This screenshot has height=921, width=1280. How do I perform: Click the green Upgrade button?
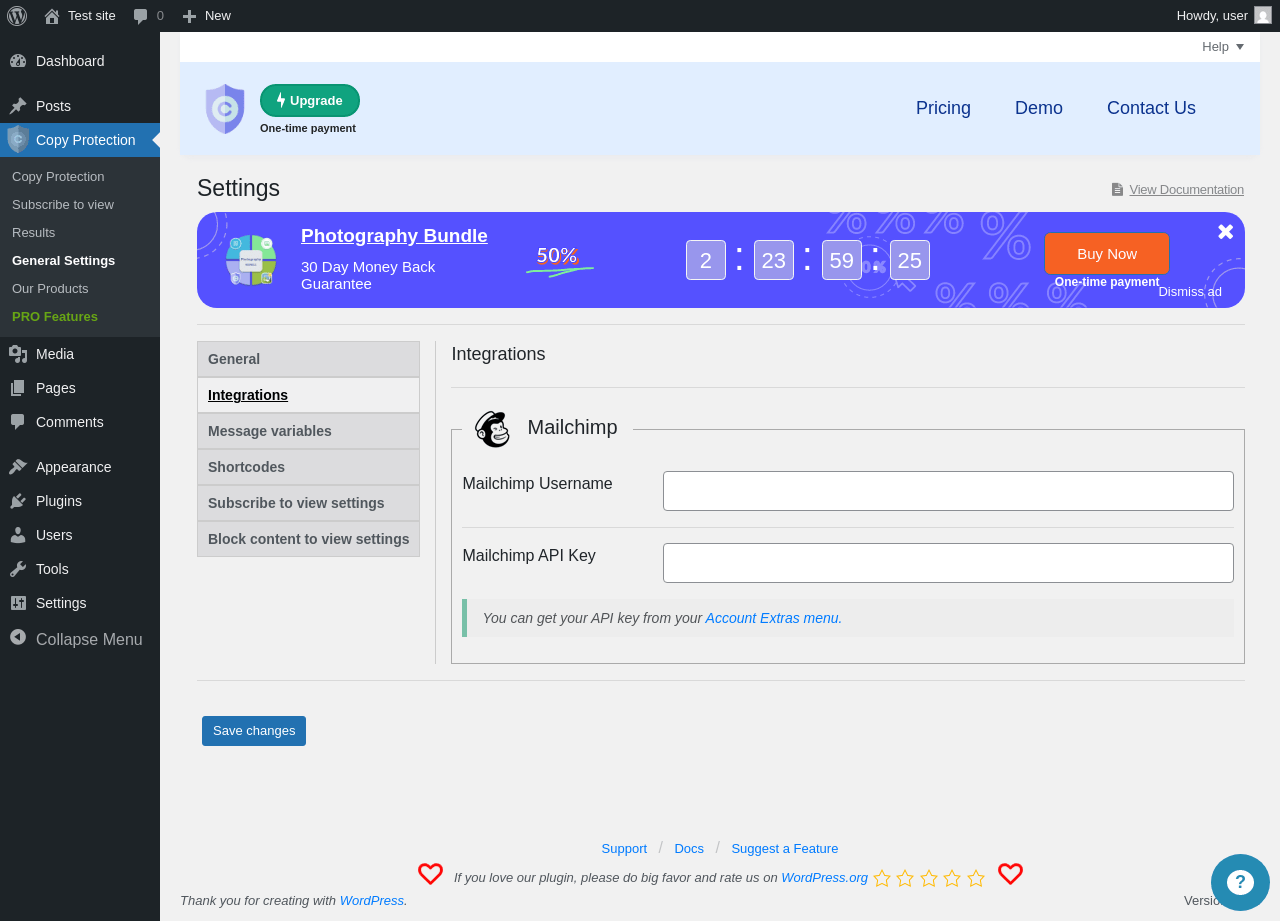[x=310, y=100]
